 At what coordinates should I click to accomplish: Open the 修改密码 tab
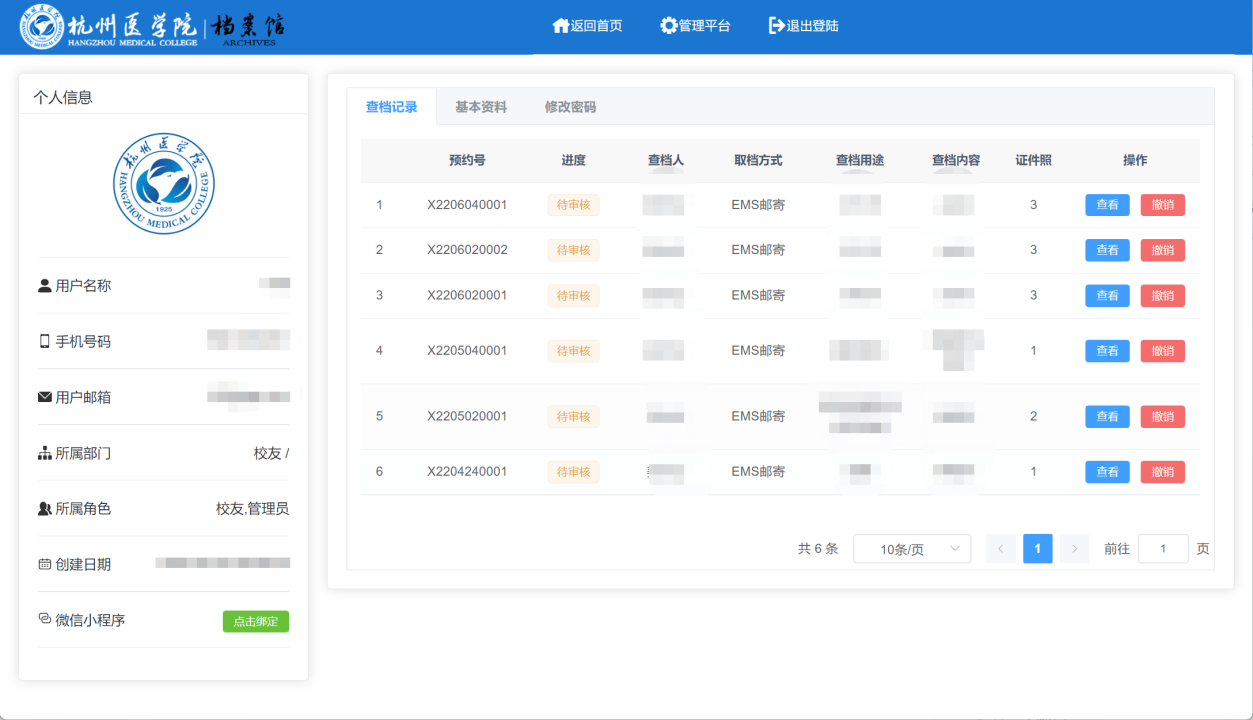[570, 107]
